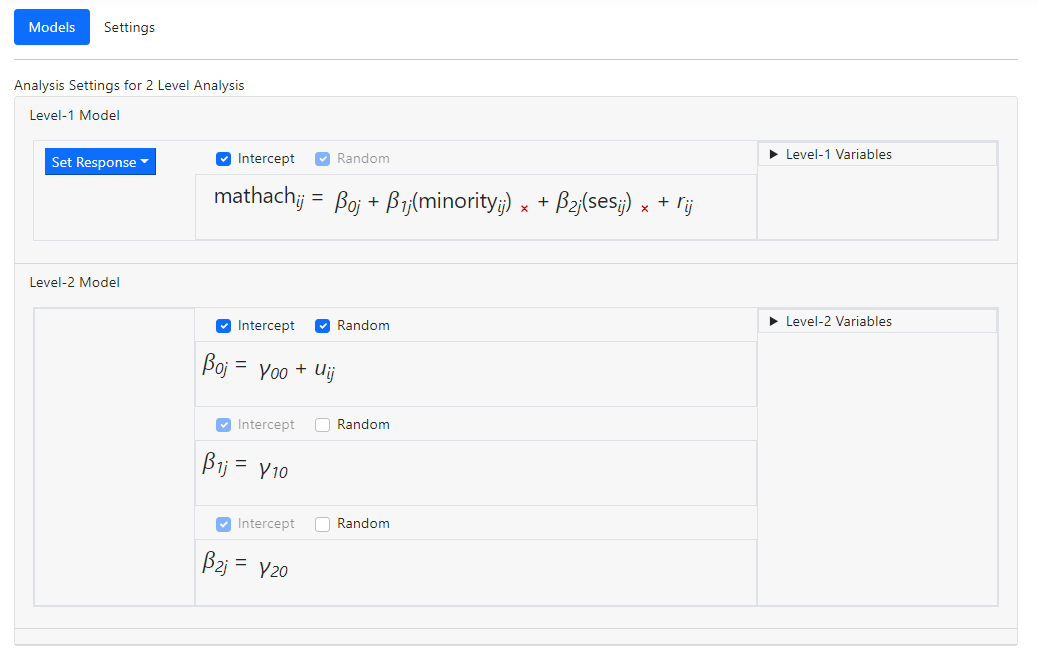Click the γ10 coefficient in β1j equation
The width and height of the screenshot is (1038, 656).
tap(273, 469)
